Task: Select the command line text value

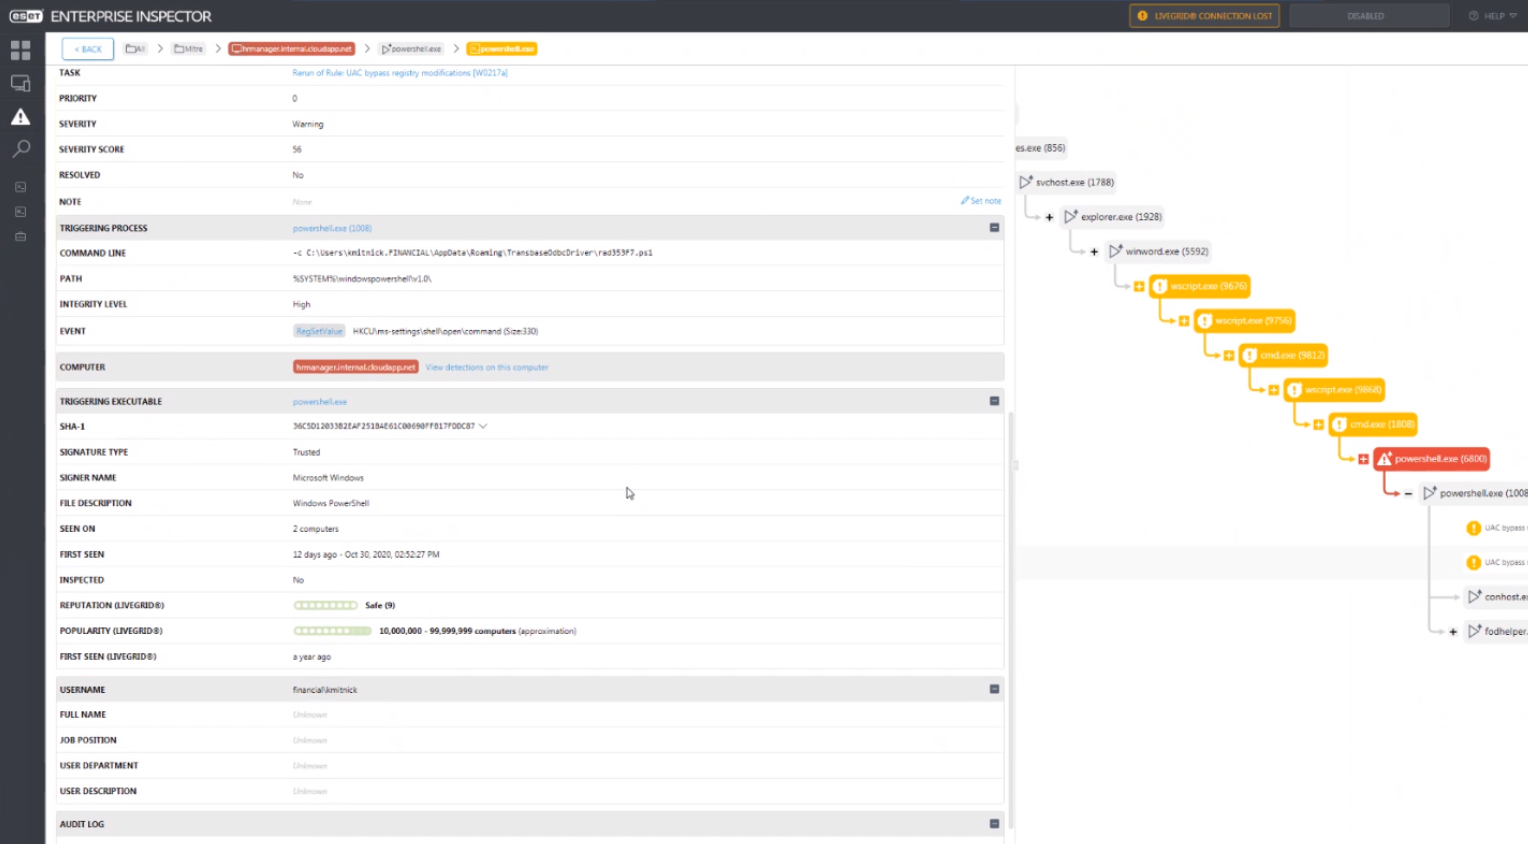Action: (x=472, y=253)
